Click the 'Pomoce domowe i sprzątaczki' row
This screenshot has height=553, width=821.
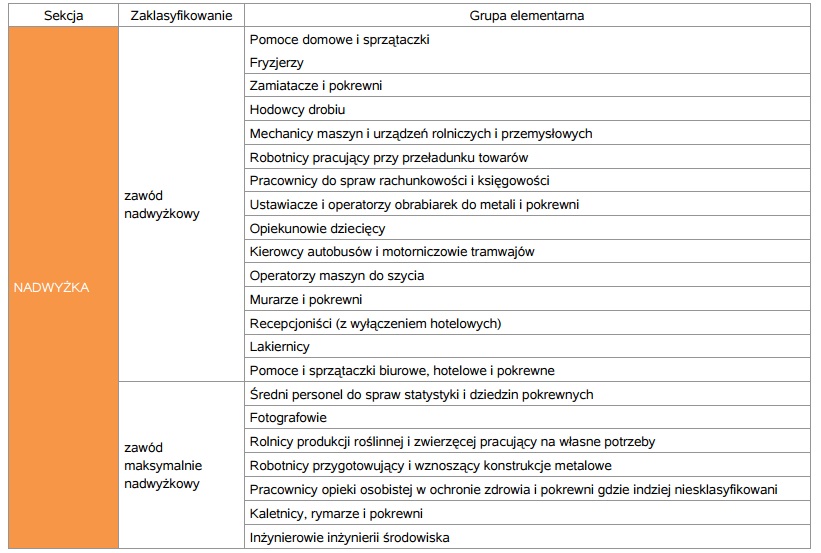tap(527, 39)
